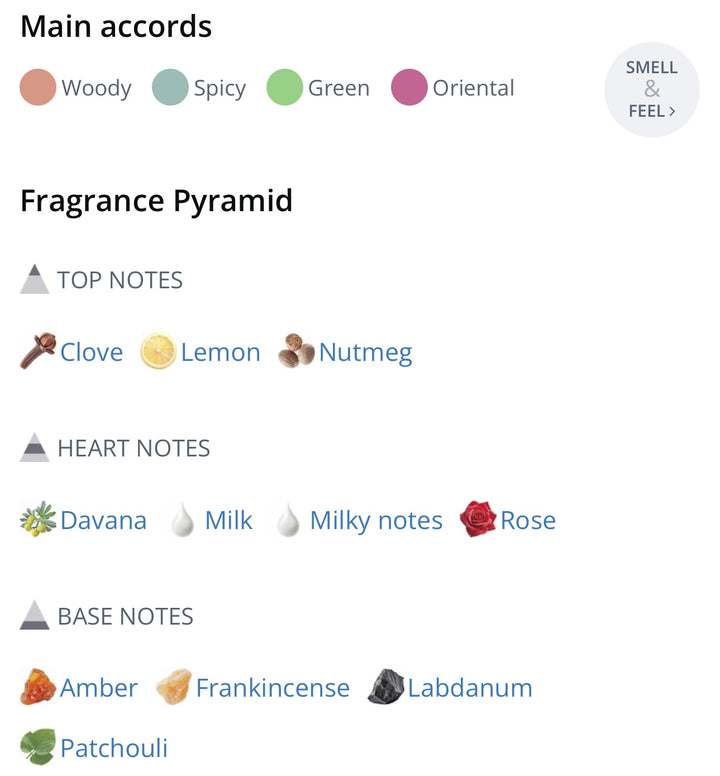Click the Davana plant icon
Image resolution: width=720 pixels, height=776 pixels.
(38, 519)
